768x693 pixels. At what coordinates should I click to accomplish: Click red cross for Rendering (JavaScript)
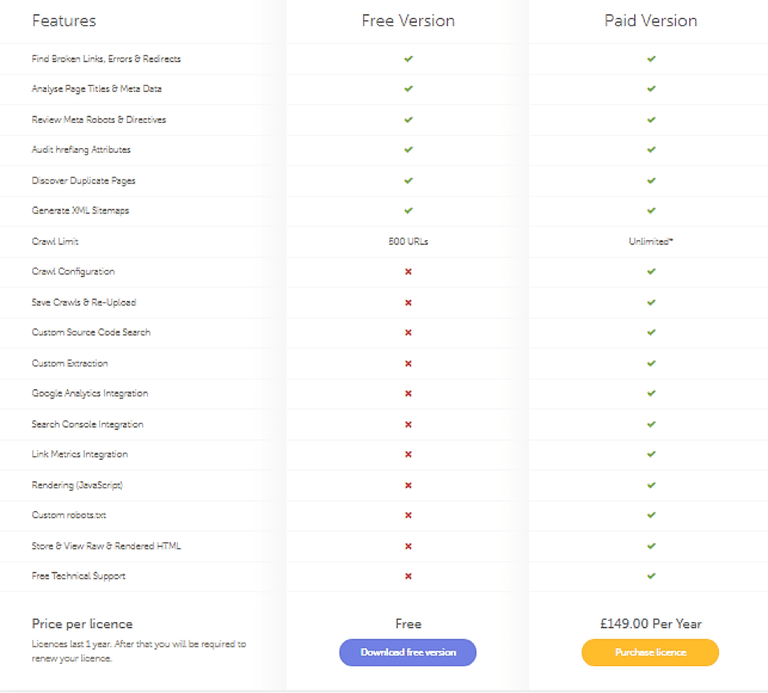point(408,485)
